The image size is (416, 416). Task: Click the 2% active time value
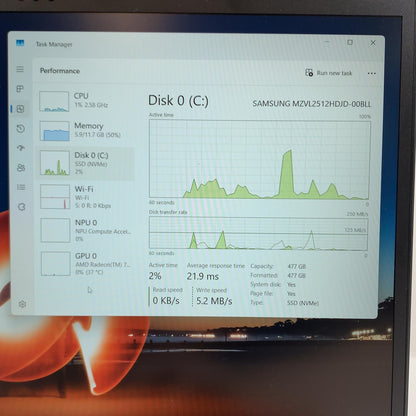[155, 276]
